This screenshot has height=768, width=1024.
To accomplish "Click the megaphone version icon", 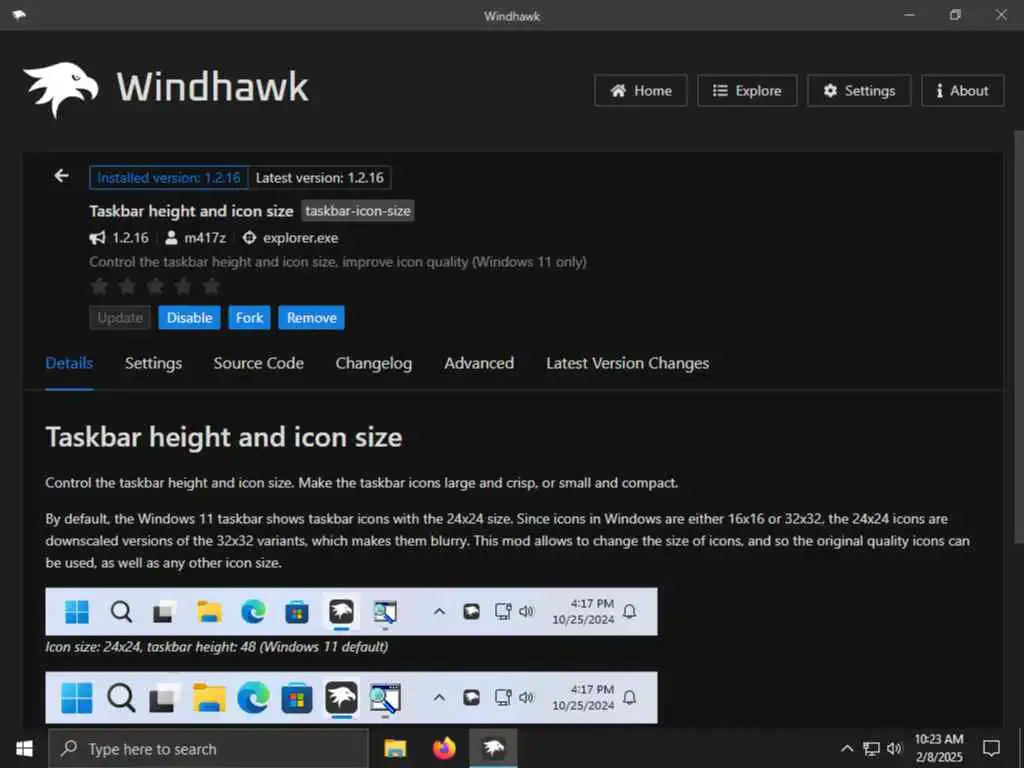I will 97,238.
